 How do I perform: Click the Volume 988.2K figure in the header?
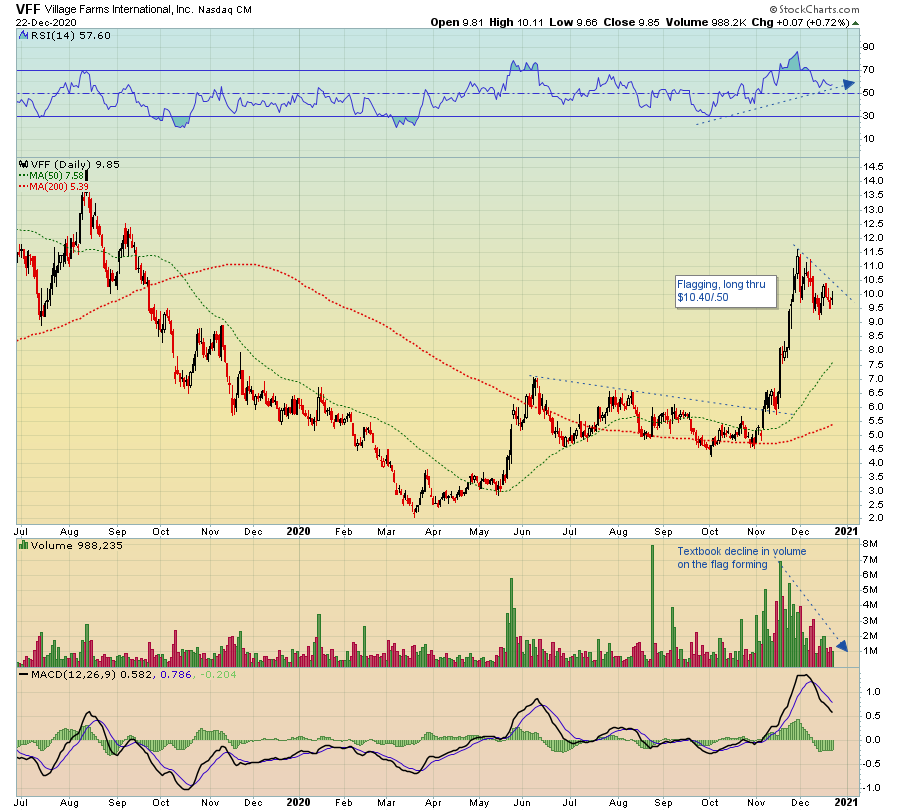[x=706, y=22]
